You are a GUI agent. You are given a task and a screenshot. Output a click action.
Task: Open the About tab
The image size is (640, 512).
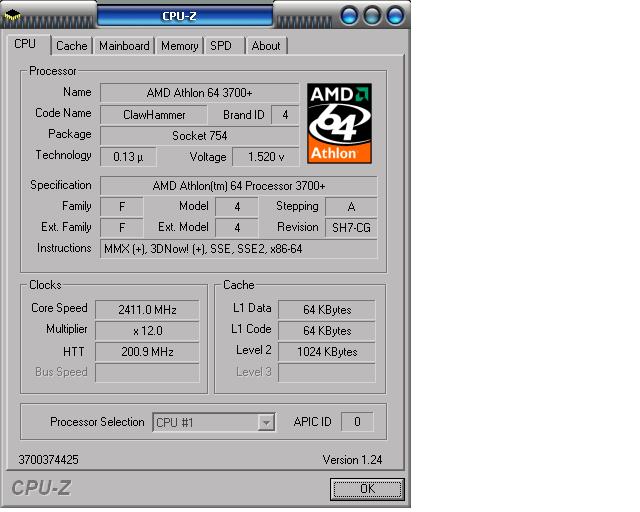tap(266, 46)
